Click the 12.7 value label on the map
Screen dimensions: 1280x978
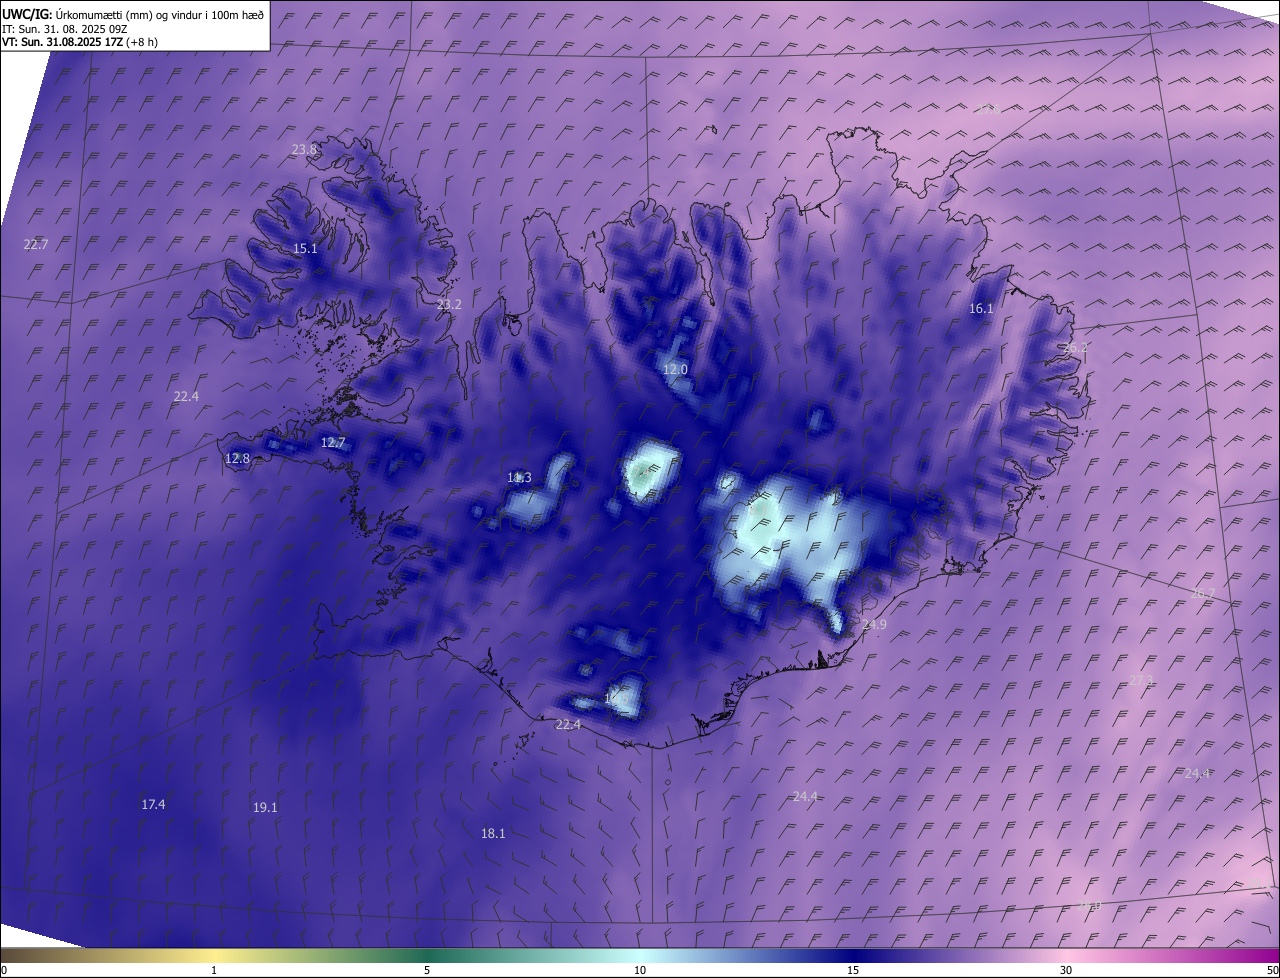(333, 442)
